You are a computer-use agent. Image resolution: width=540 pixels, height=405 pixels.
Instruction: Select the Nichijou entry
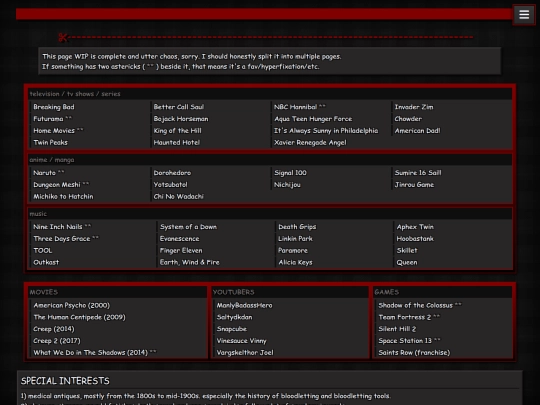point(287,185)
